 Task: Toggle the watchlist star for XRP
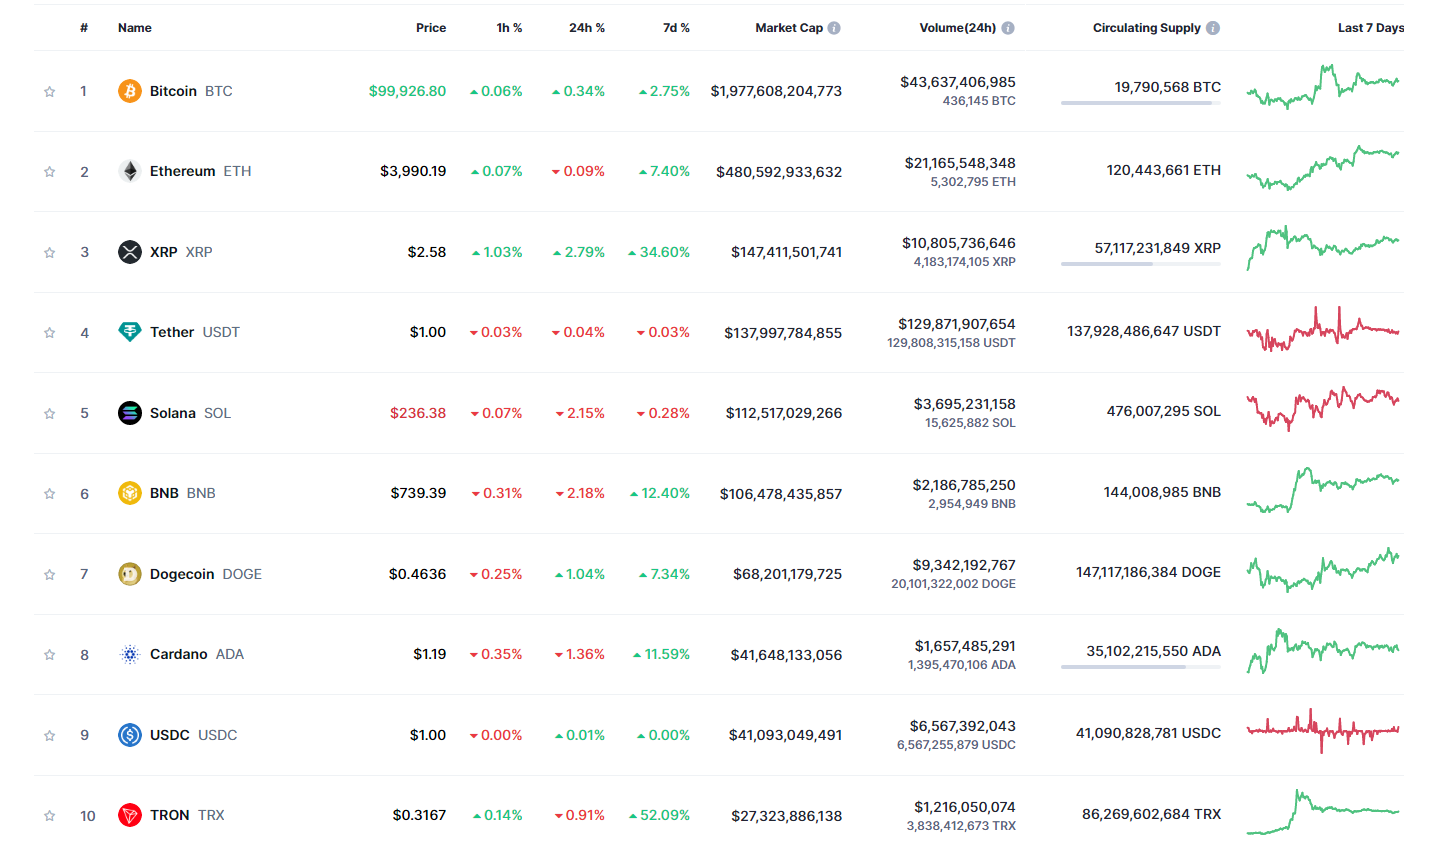pyautogui.click(x=49, y=253)
